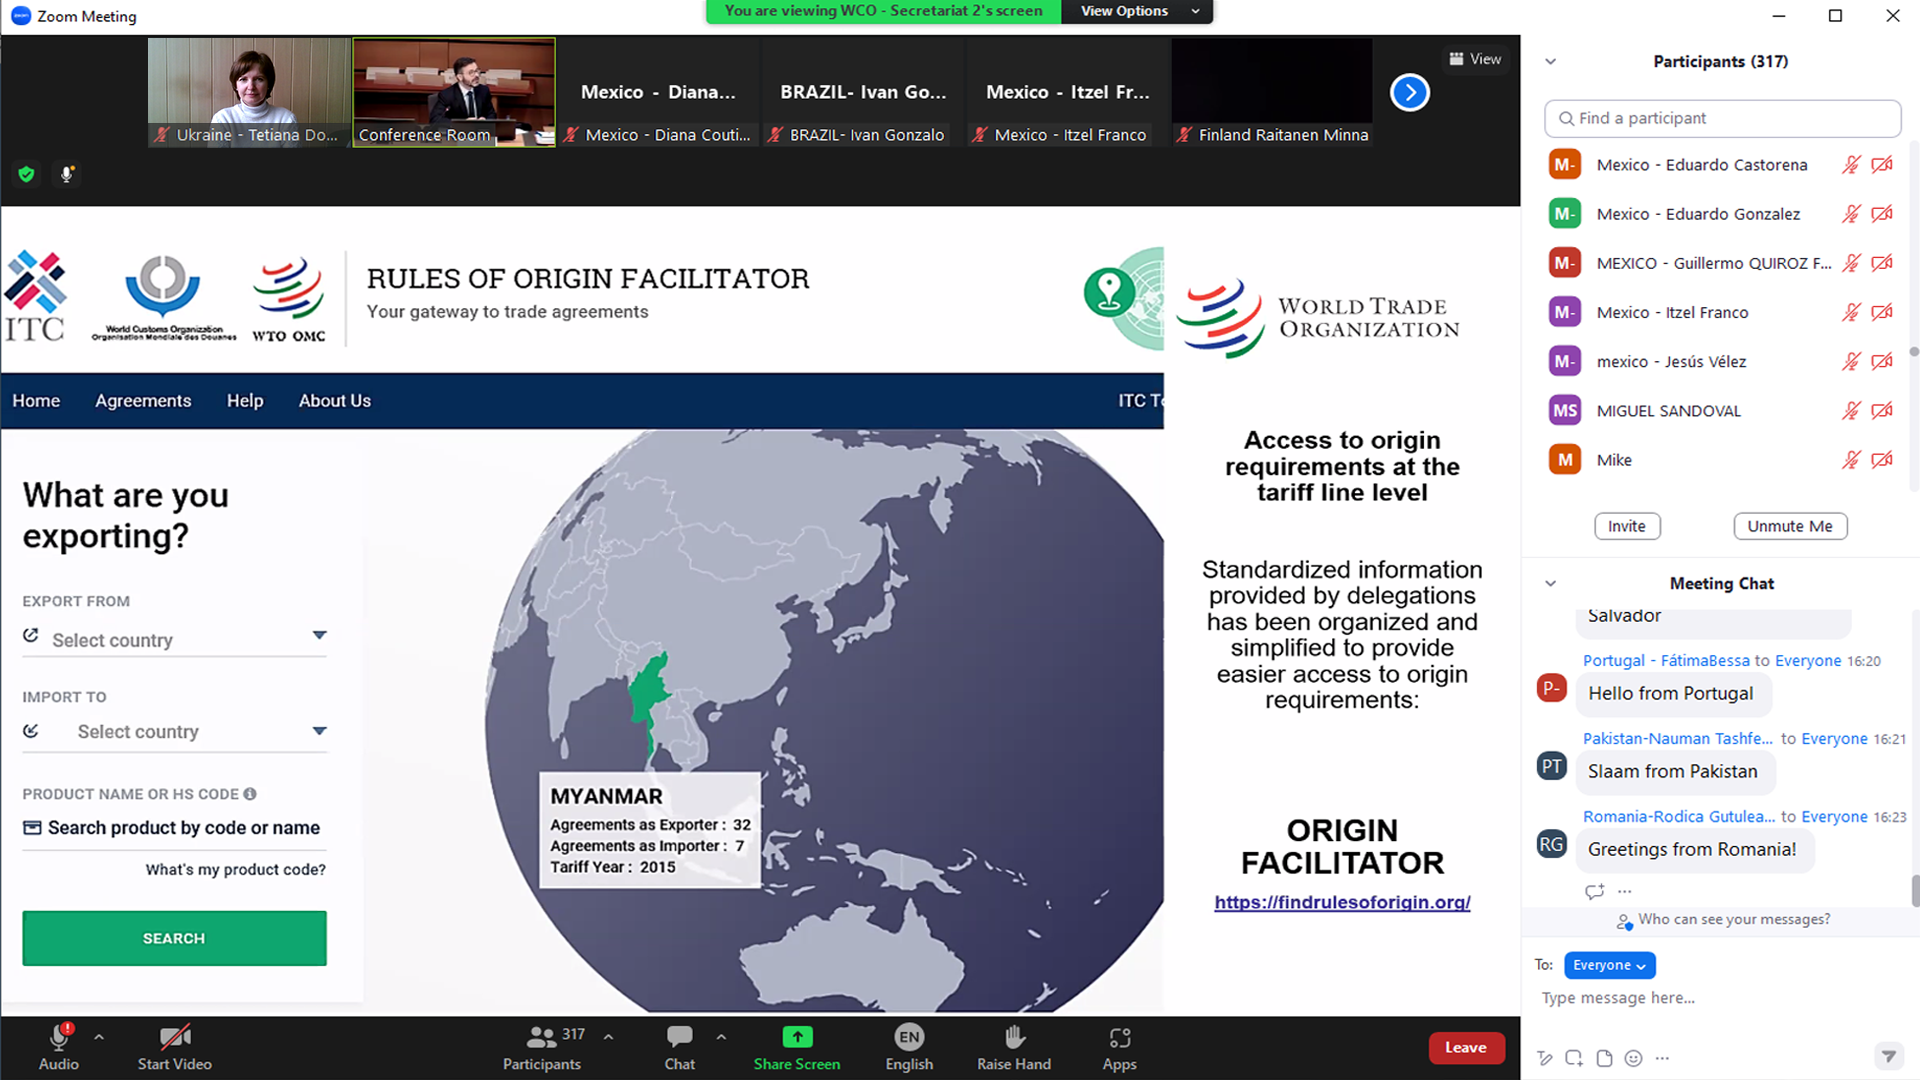This screenshot has height=1080, width=1920.
Task: Click the green Share Screen icon
Action: coord(797,1037)
